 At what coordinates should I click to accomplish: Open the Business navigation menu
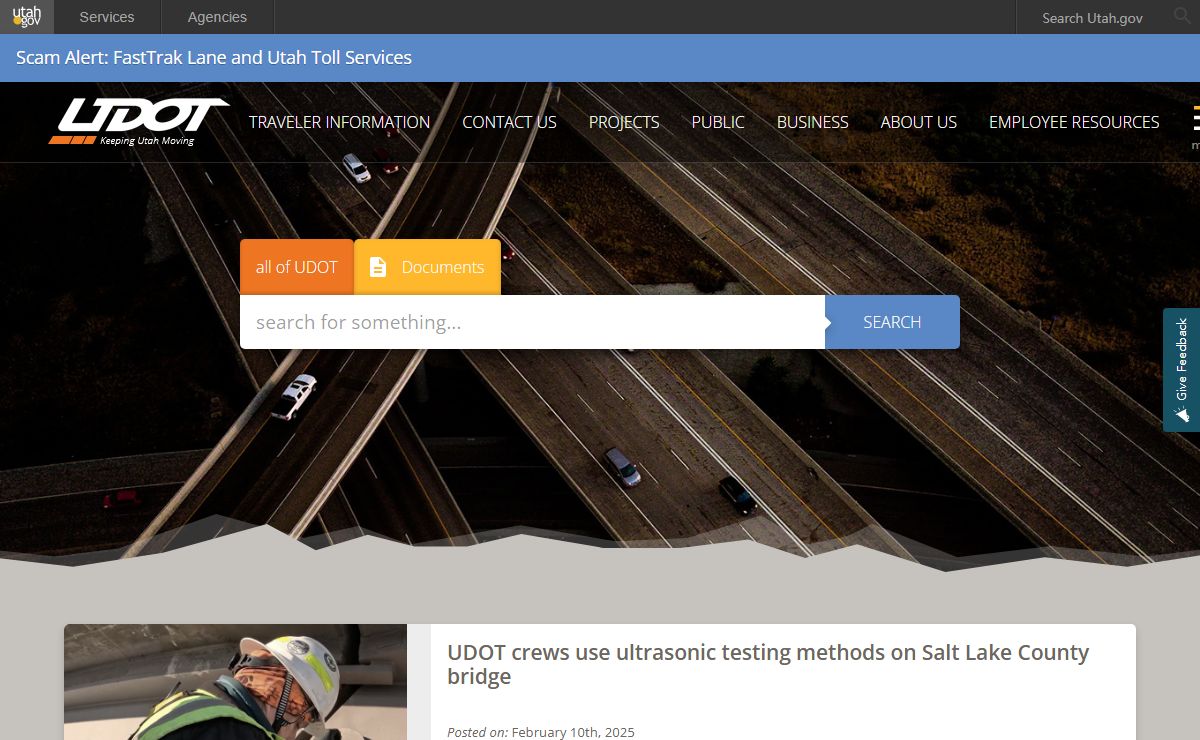813,122
